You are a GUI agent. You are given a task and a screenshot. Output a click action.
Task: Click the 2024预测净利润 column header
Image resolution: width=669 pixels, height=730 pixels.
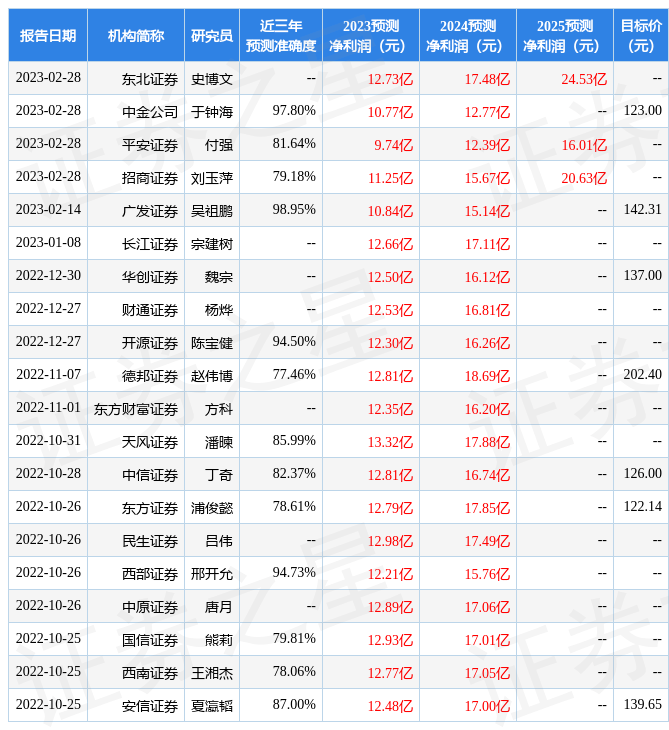coord(468,35)
